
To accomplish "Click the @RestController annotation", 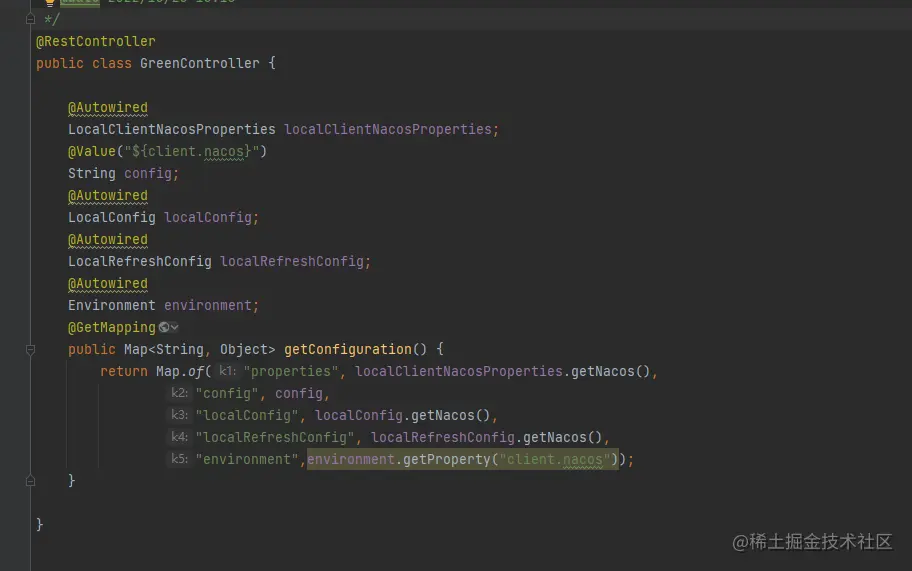I will [x=96, y=41].
